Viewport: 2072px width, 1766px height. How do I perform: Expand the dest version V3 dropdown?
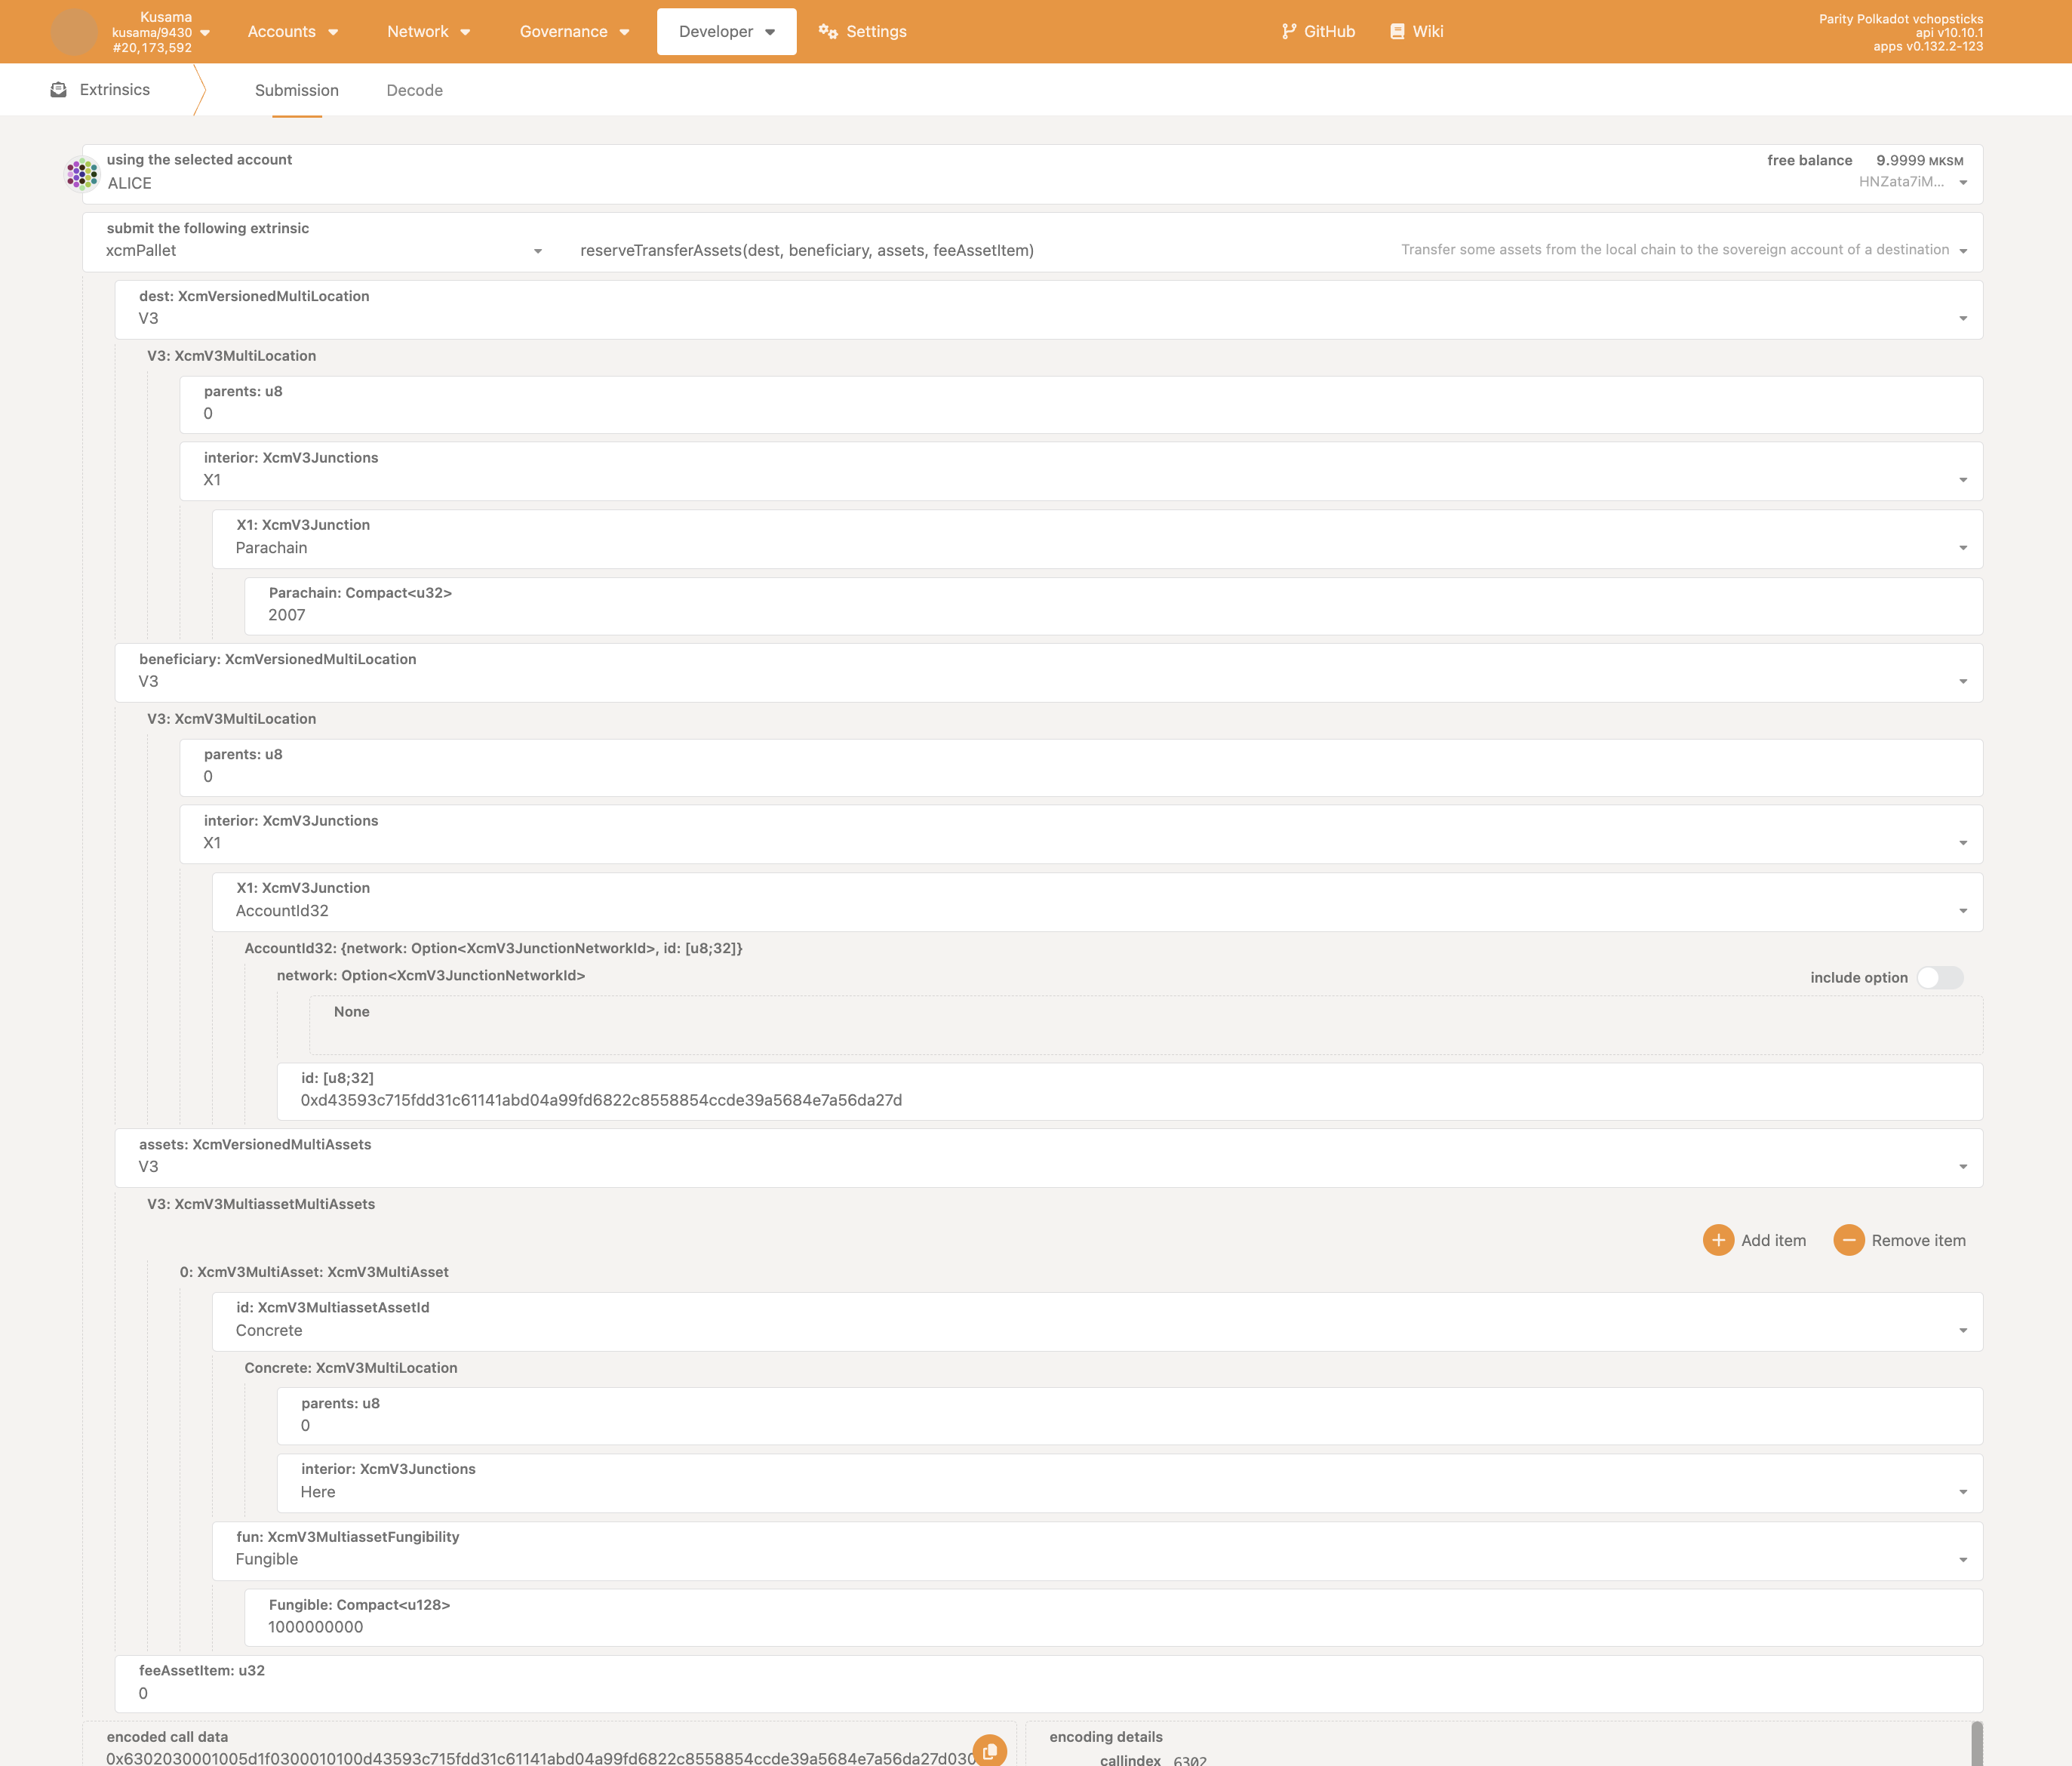tap(1048, 318)
